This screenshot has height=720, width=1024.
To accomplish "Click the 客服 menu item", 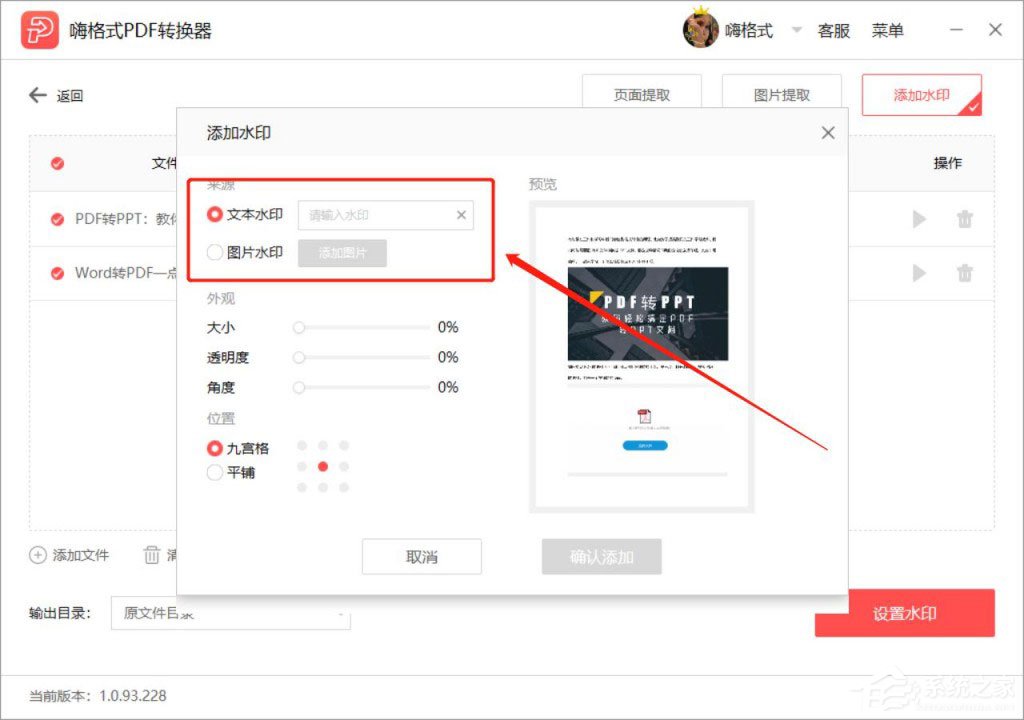I will tap(833, 30).
